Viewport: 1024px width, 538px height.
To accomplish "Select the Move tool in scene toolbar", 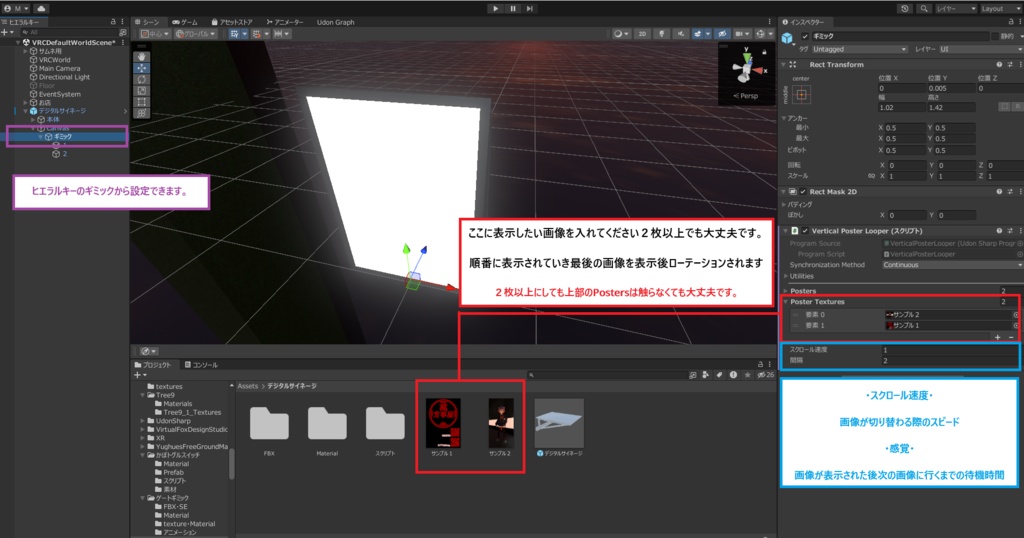I will [x=142, y=68].
